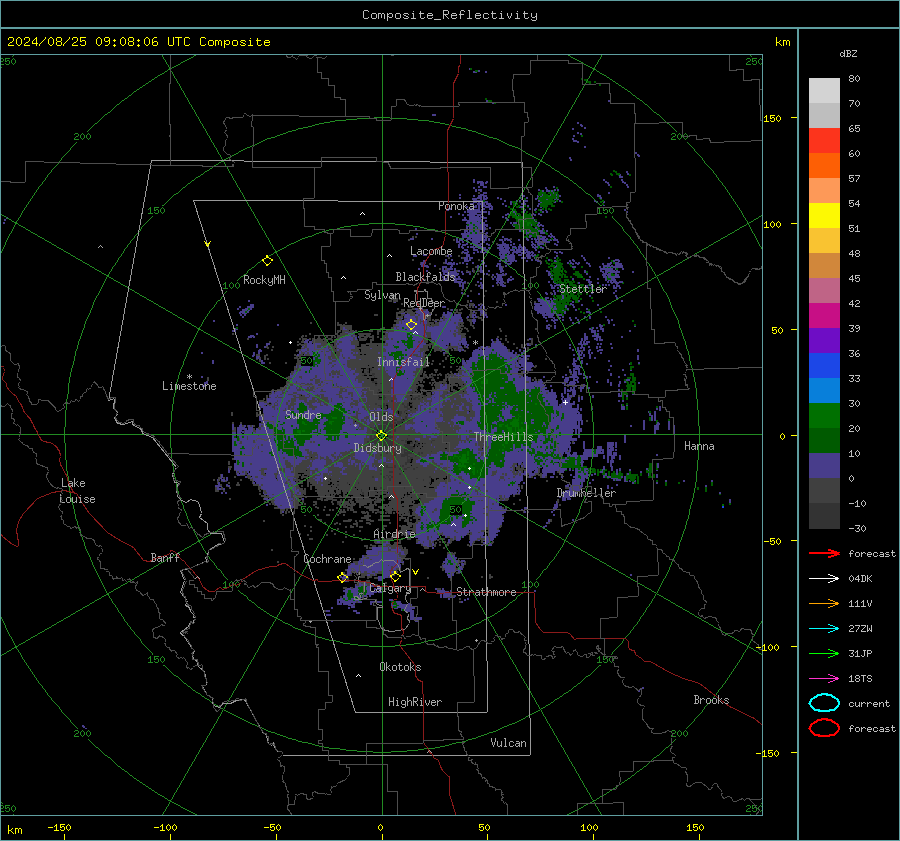900x841 pixels.
Task: Click the Brooks label
Action: 711,700
